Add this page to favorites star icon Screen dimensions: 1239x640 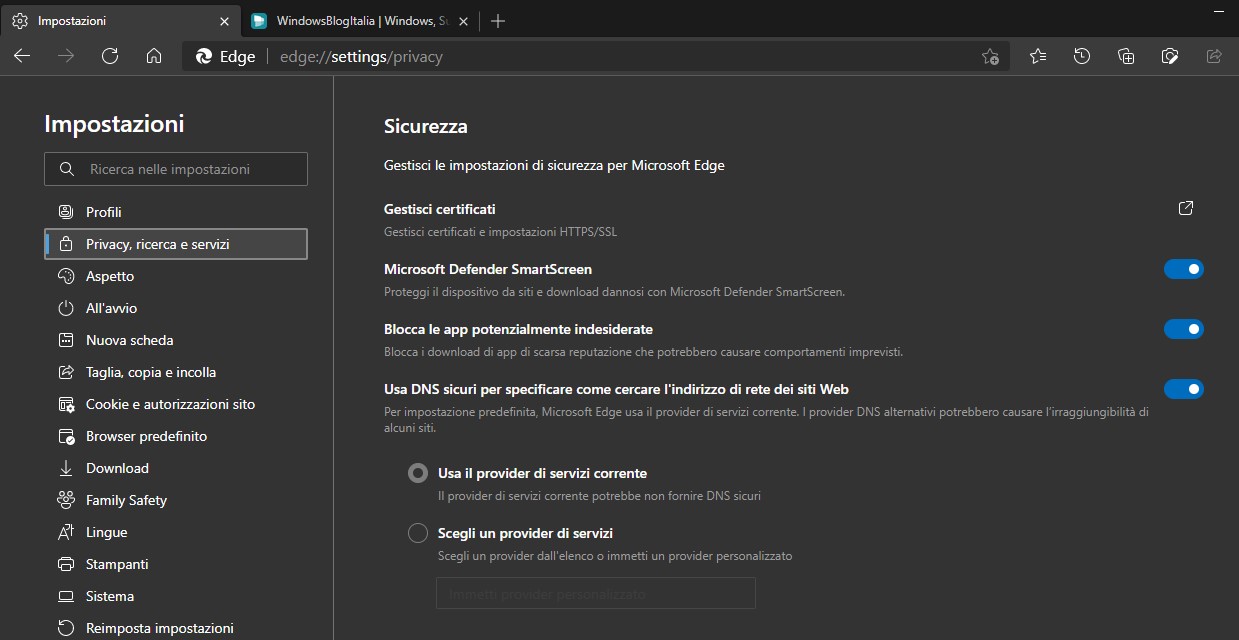[990, 56]
